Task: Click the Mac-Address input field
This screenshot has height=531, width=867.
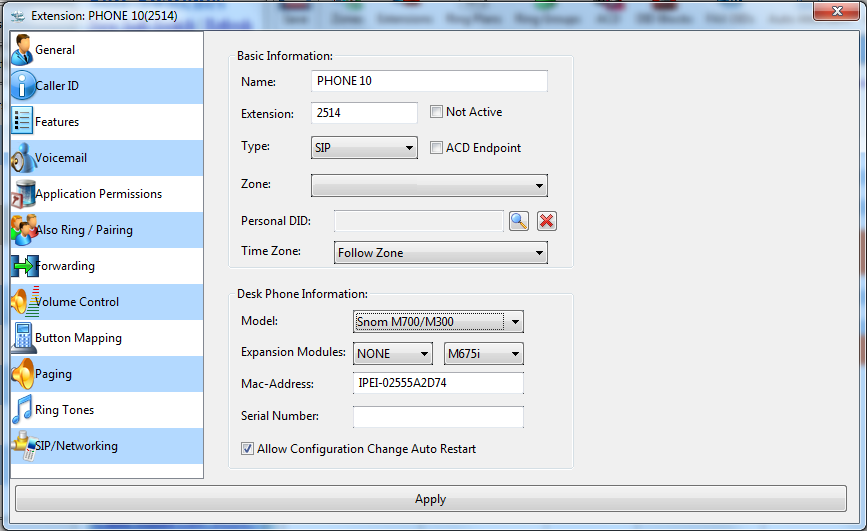Action: (x=438, y=384)
